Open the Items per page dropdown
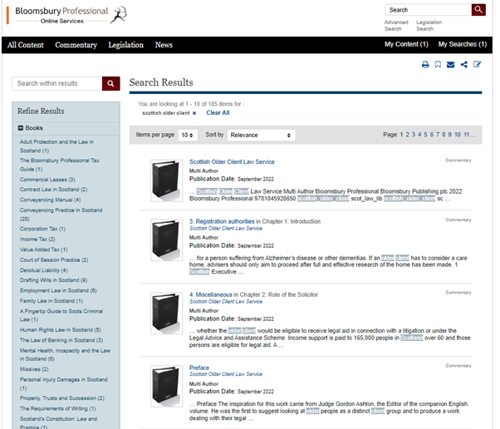500x429 pixels. point(188,135)
